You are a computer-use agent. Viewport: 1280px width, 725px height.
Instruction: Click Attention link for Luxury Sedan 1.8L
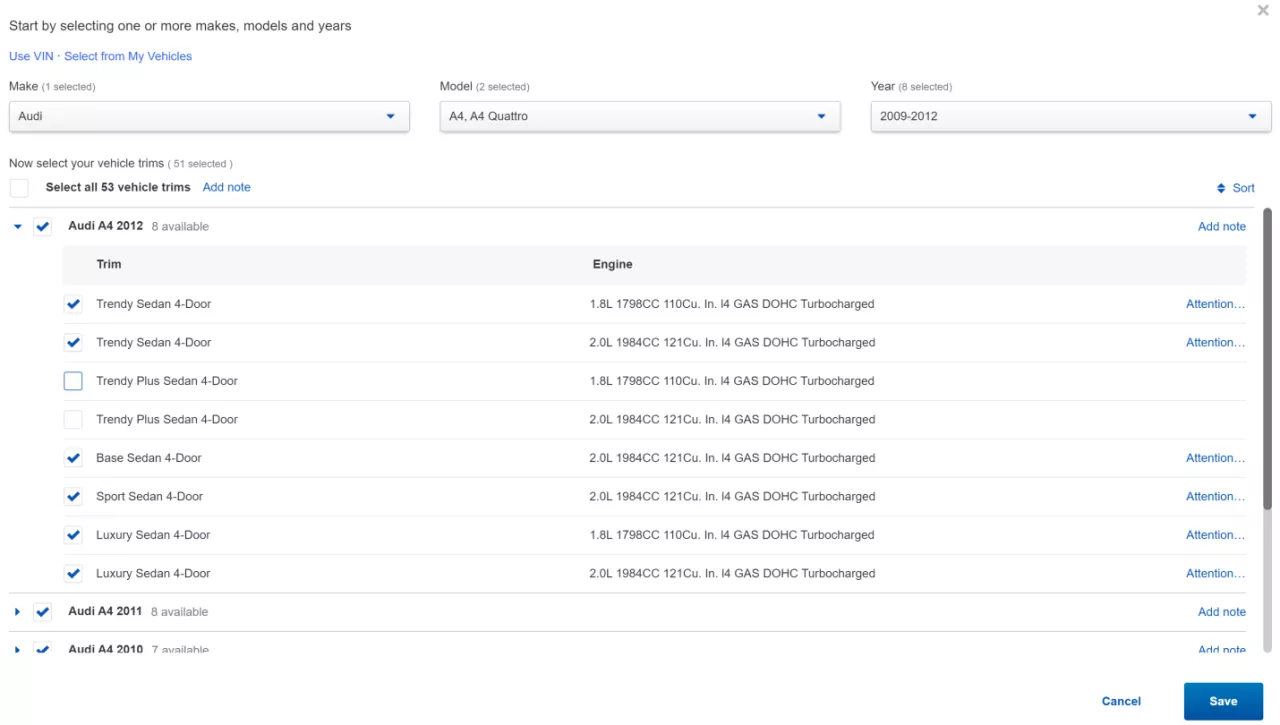click(x=1215, y=535)
